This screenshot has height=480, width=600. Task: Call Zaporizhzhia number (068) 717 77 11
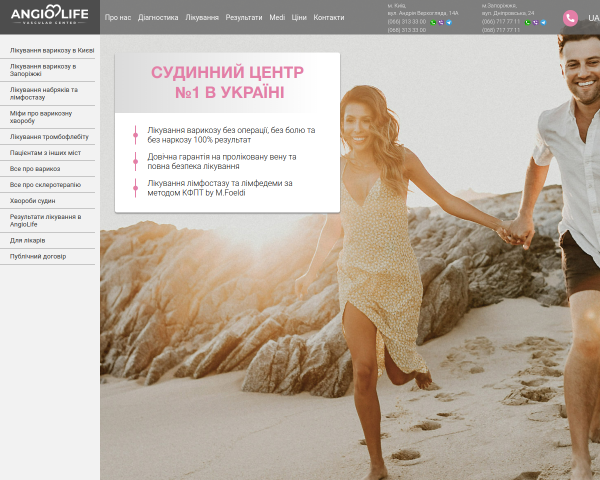(501, 30)
